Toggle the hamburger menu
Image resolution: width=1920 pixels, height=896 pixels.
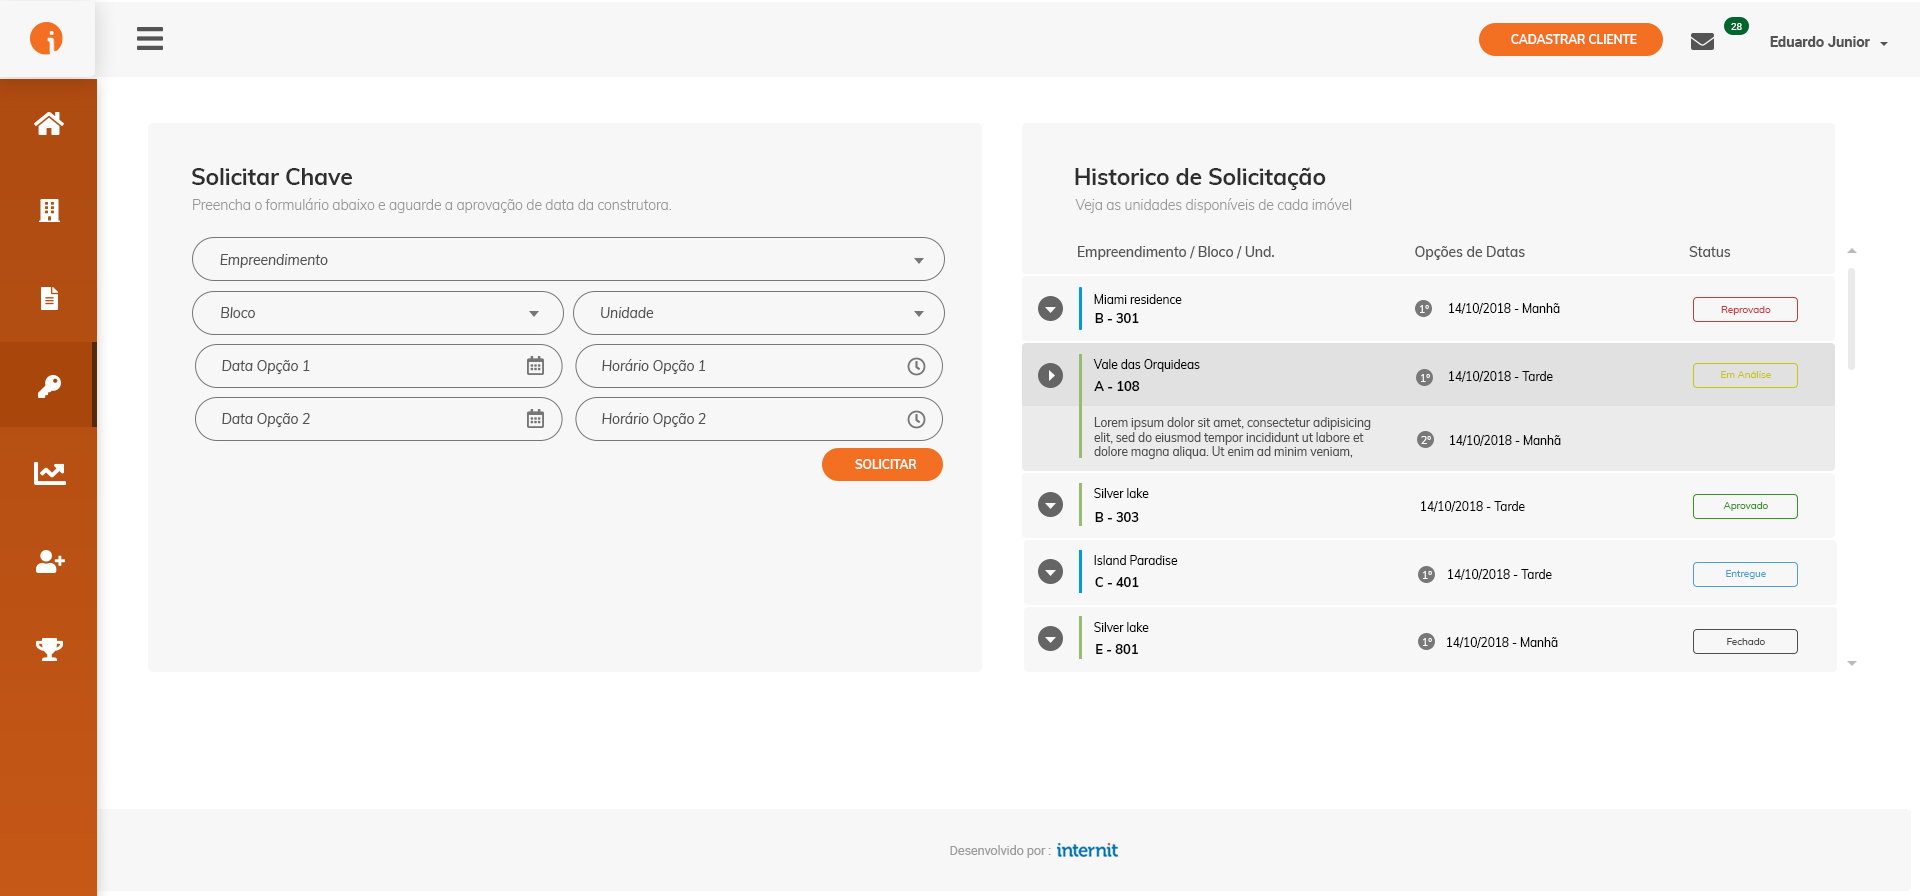150,39
